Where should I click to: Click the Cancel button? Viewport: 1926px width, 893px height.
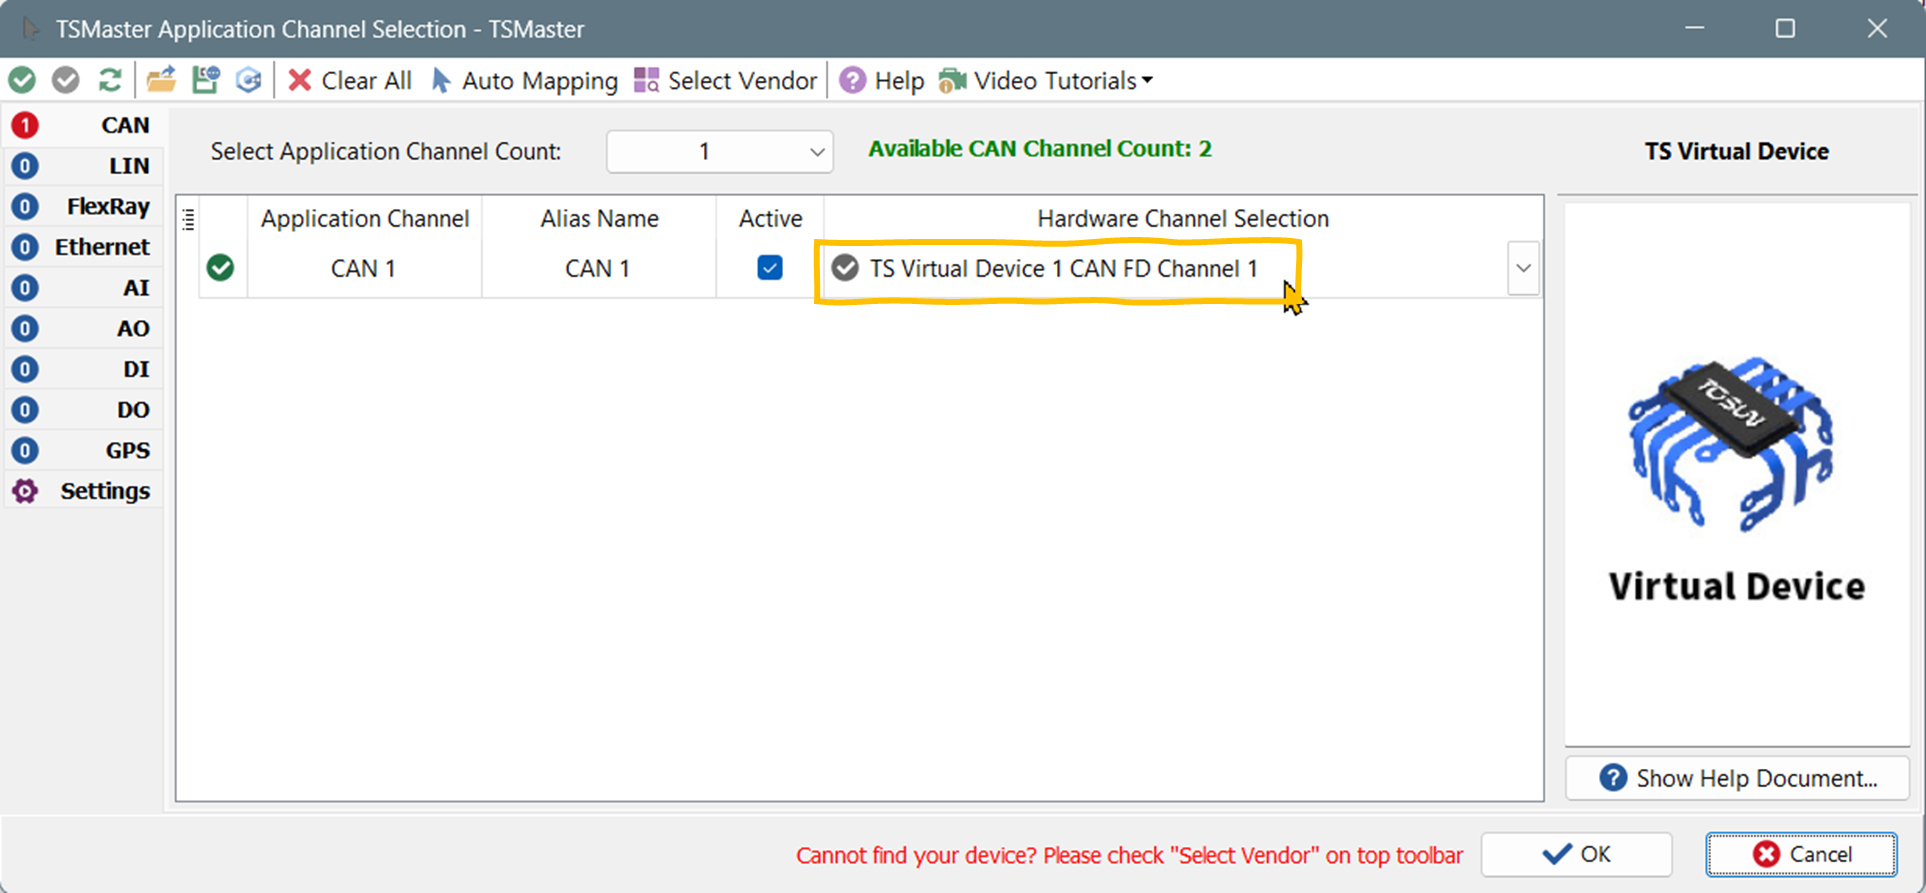click(x=1801, y=854)
